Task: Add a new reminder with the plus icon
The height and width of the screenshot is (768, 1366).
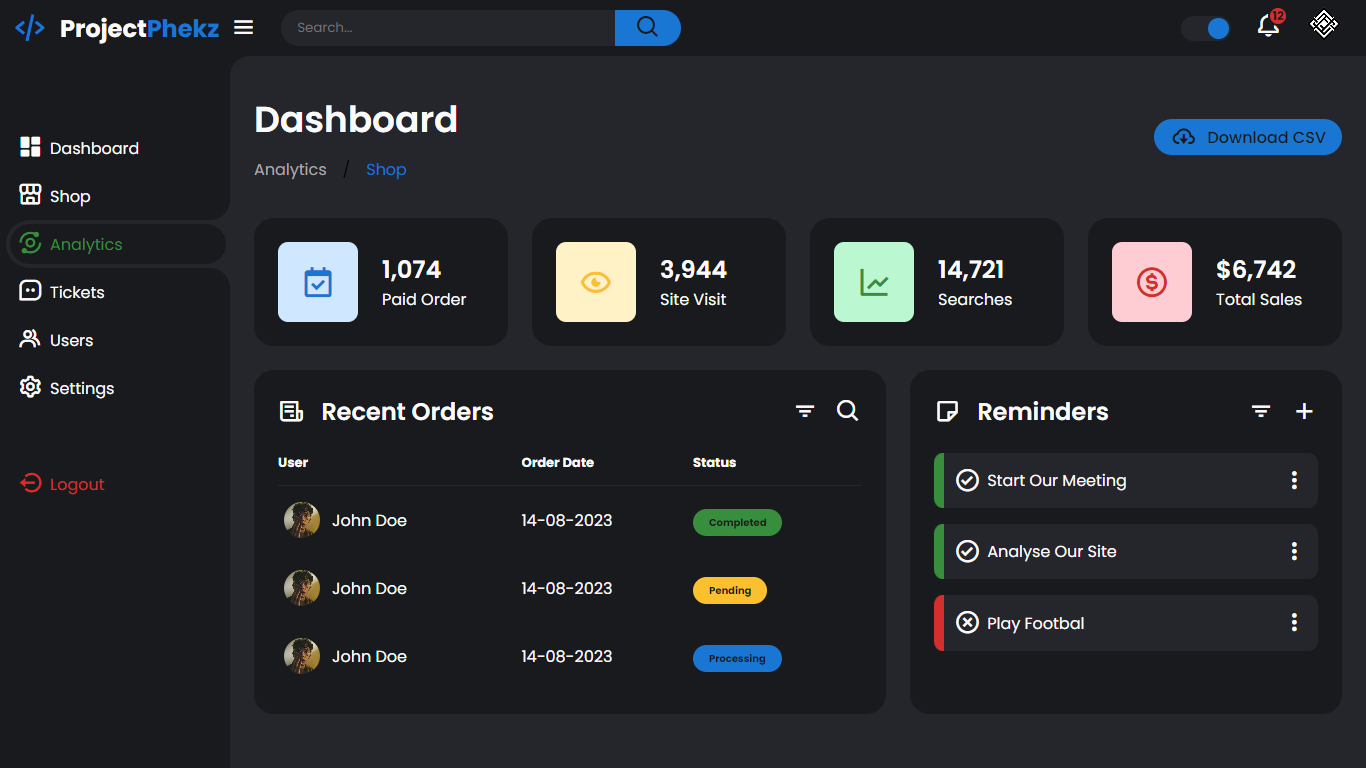Action: [1304, 411]
